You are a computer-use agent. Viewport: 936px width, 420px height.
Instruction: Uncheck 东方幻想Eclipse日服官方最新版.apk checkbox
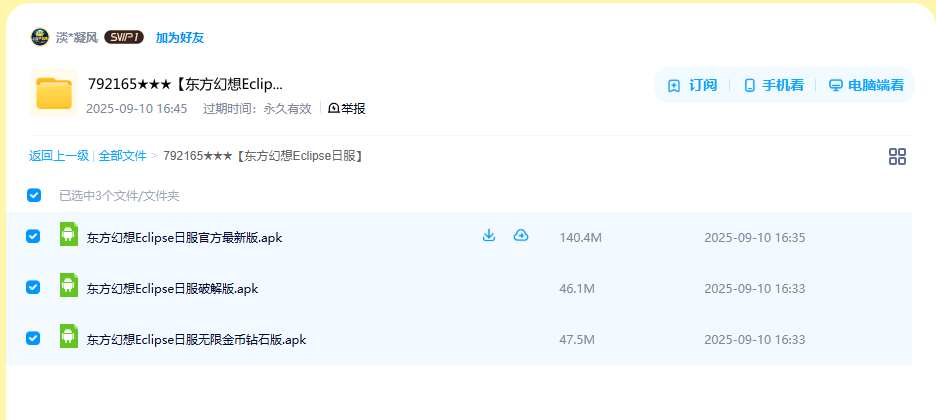(33, 237)
